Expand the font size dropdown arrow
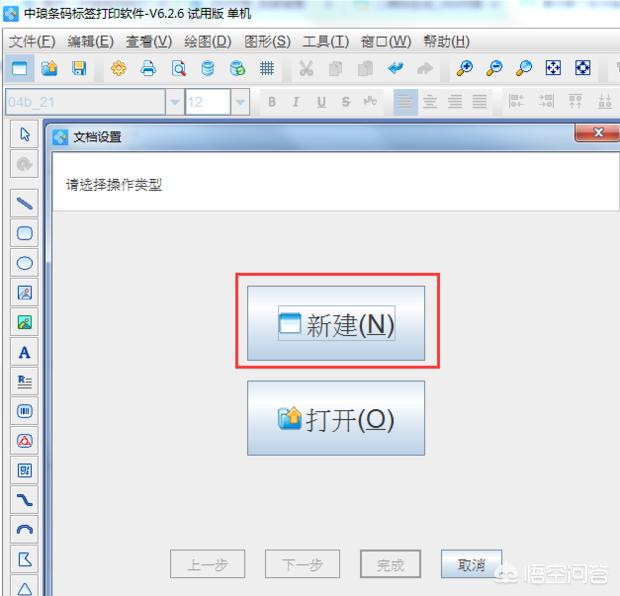The width and height of the screenshot is (620, 596). (x=240, y=102)
